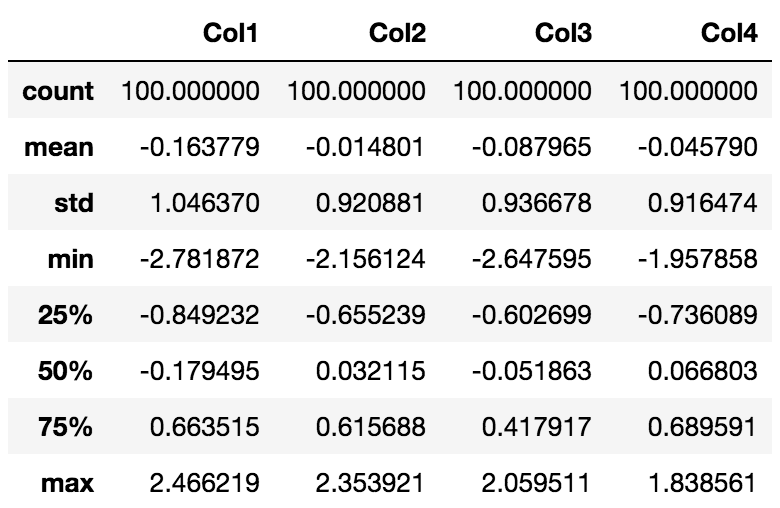Select Col2 75% value 0.615688
This screenshot has height=508, width=780.
(x=371, y=427)
